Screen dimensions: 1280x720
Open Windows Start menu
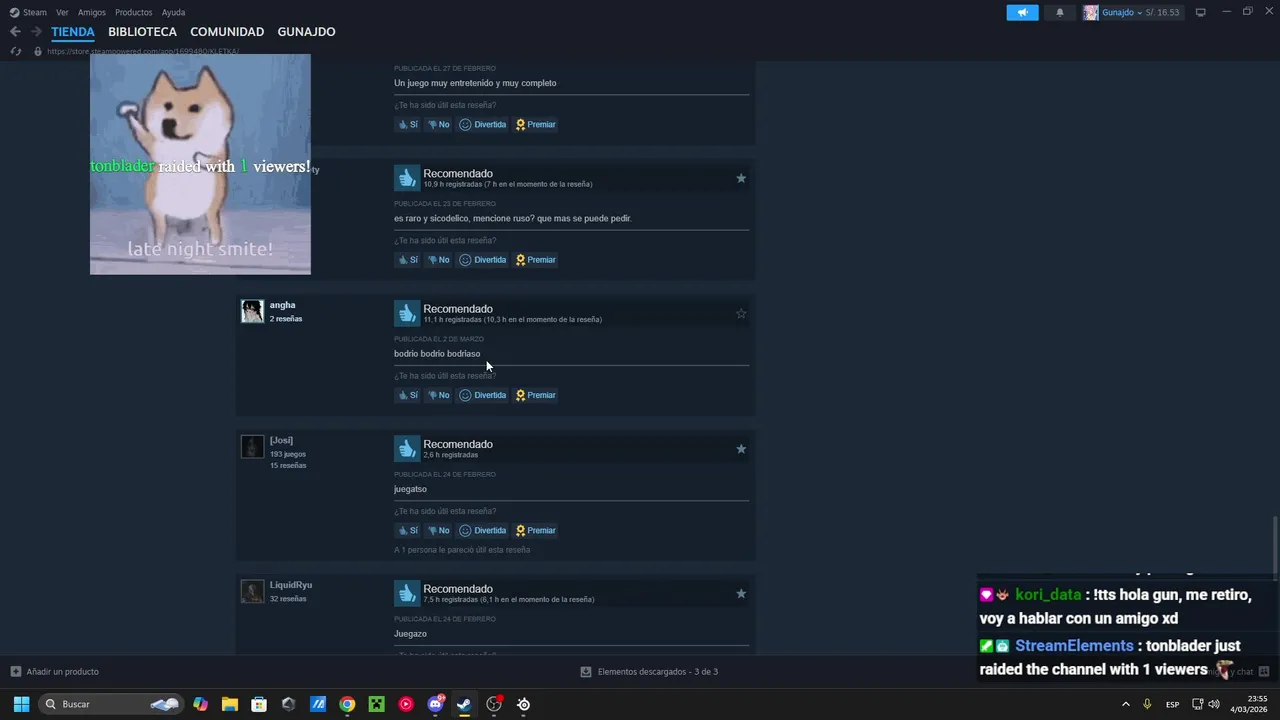click(21, 704)
